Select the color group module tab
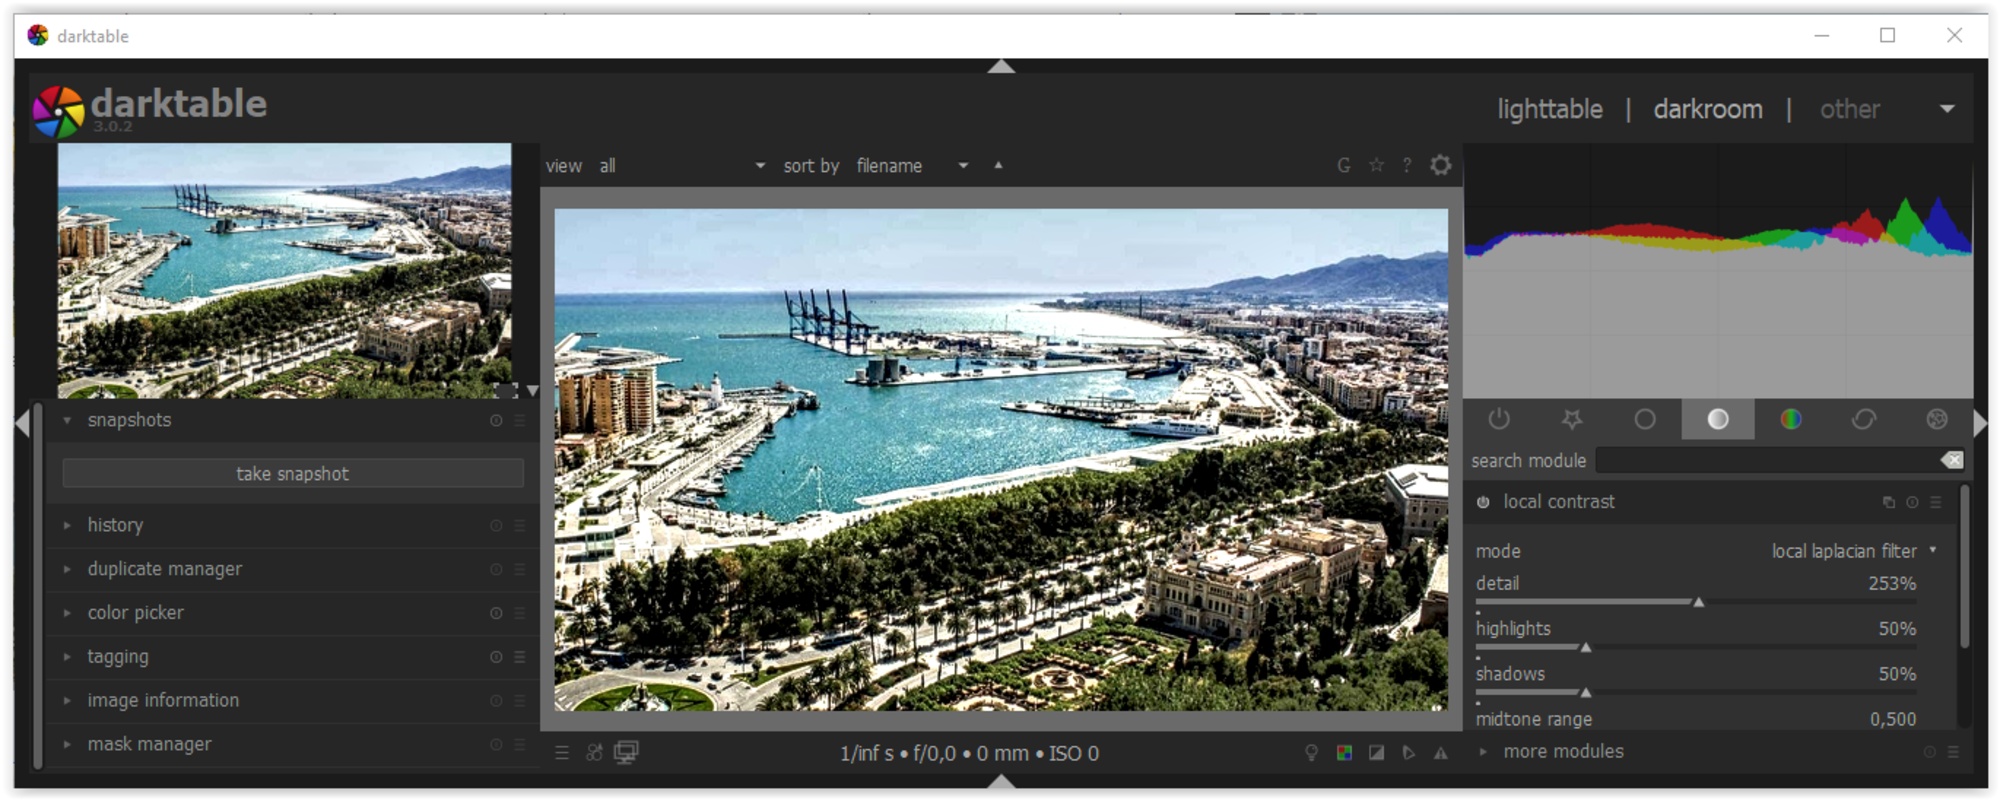Screen dimensions: 2000x800 (1790, 420)
